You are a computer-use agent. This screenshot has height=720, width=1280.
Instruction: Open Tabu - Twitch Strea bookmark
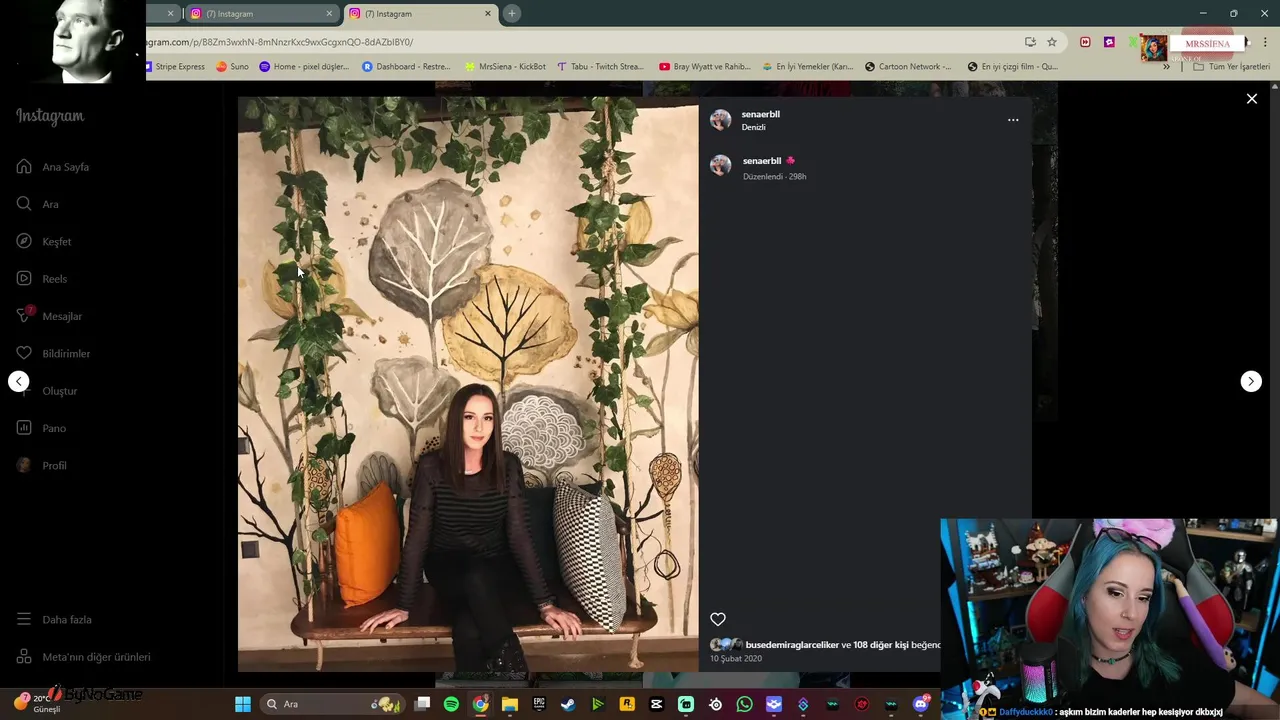coord(600,67)
